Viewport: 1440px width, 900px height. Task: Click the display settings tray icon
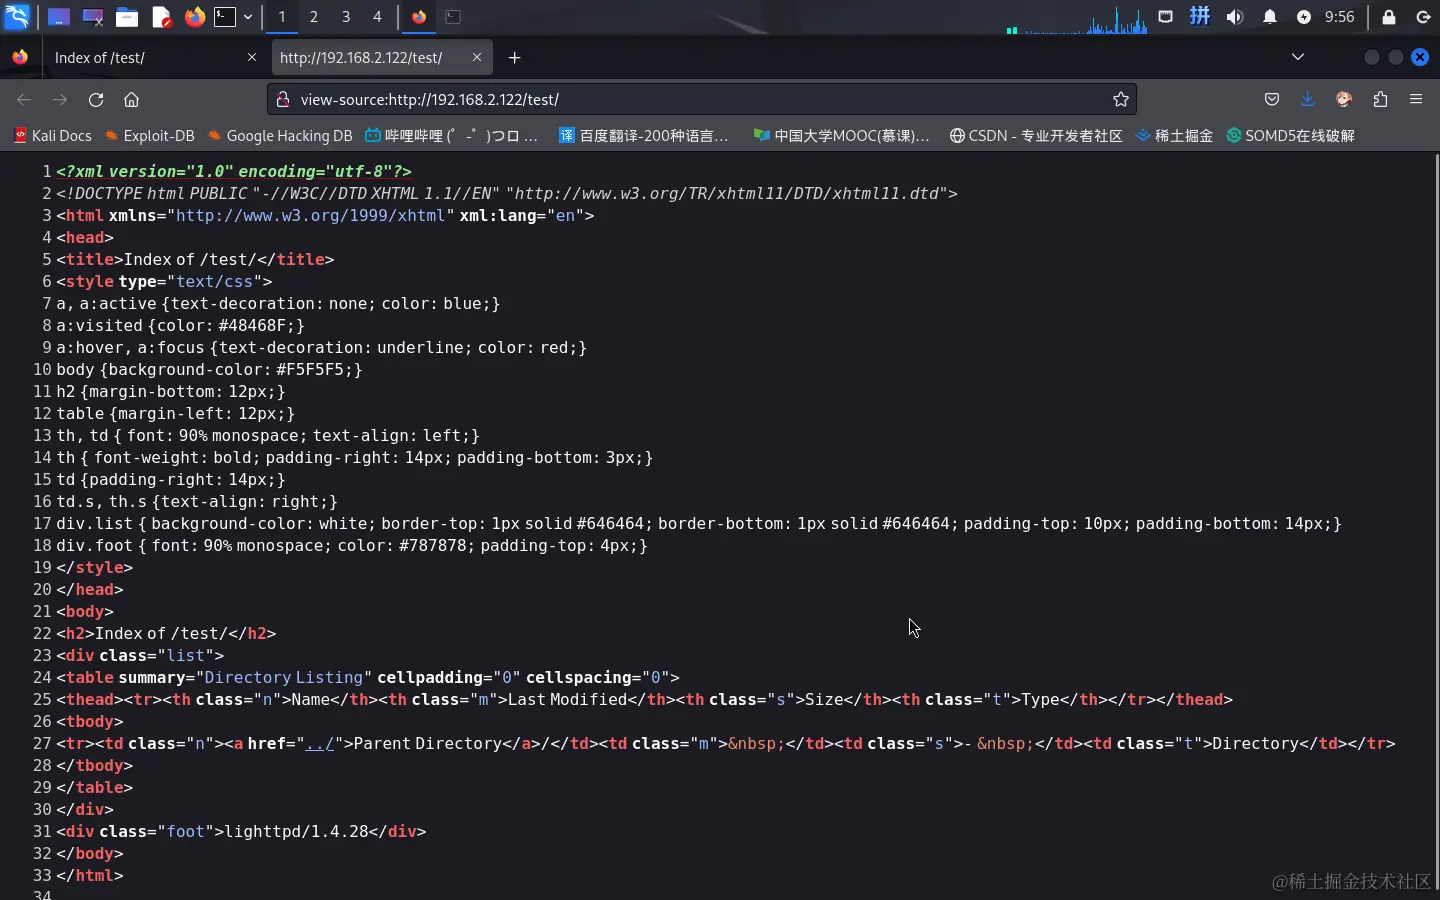[x=1166, y=17]
